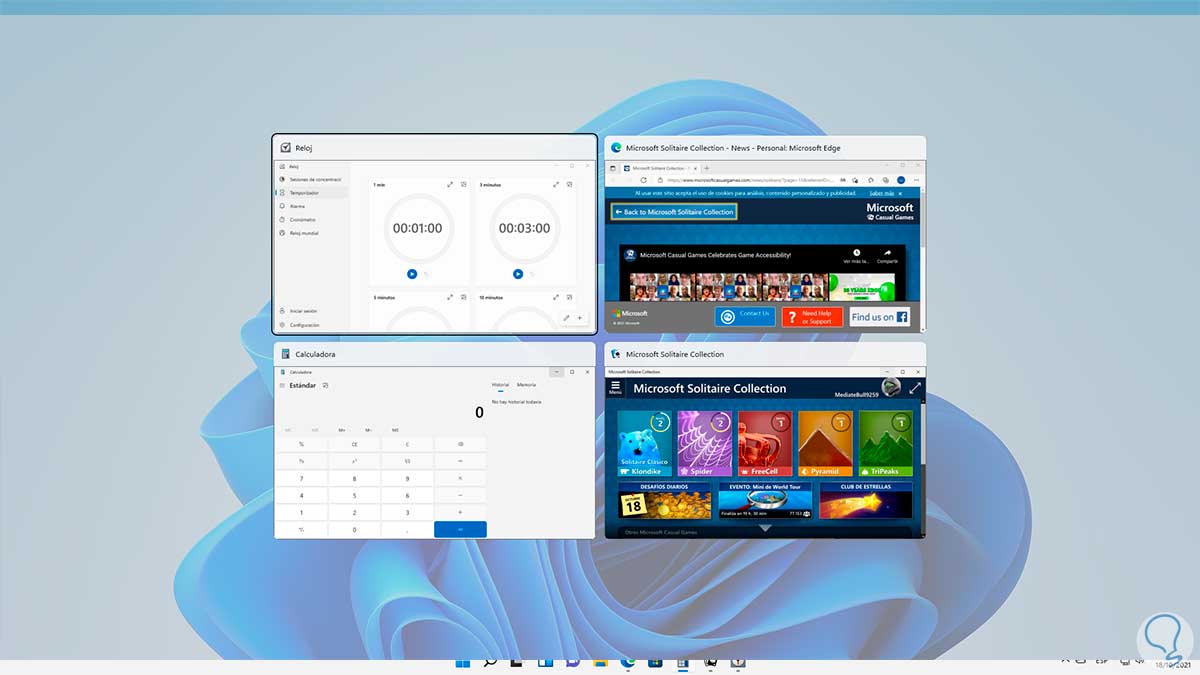
Task: Open Sesiones de concentración in Reloj
Action: pos(312,179)
